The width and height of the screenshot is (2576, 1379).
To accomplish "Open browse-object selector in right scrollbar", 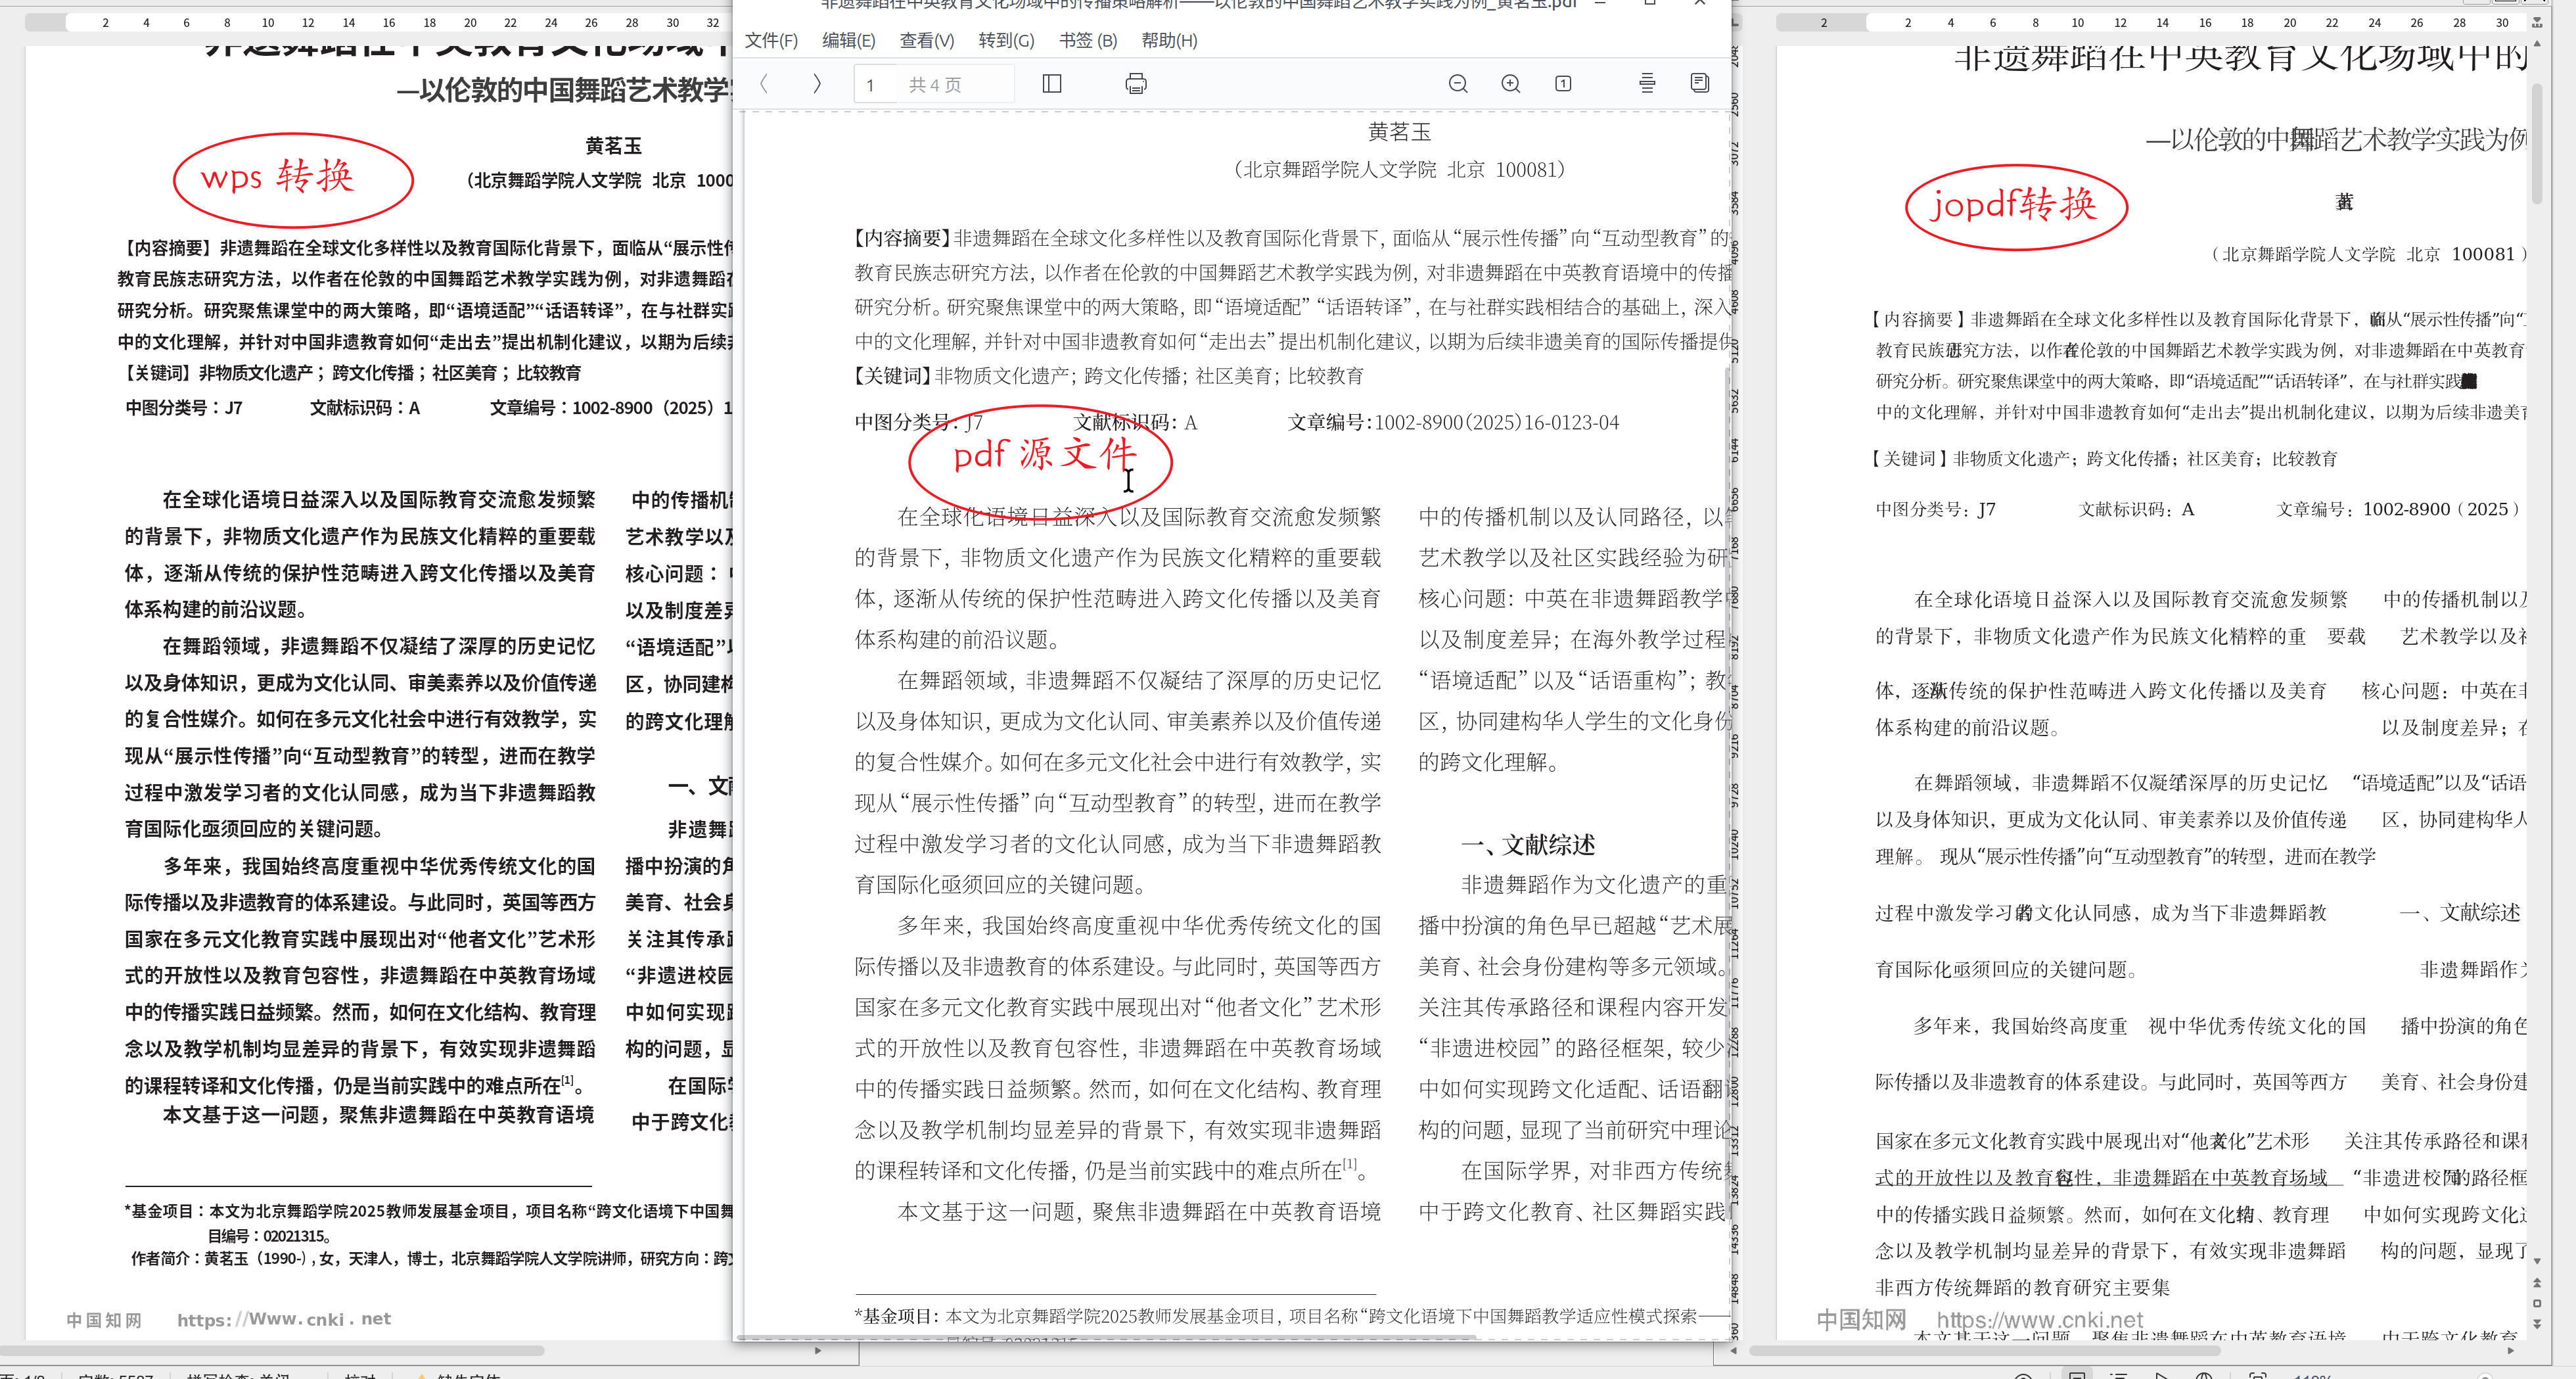I will click(2537, 1303).
